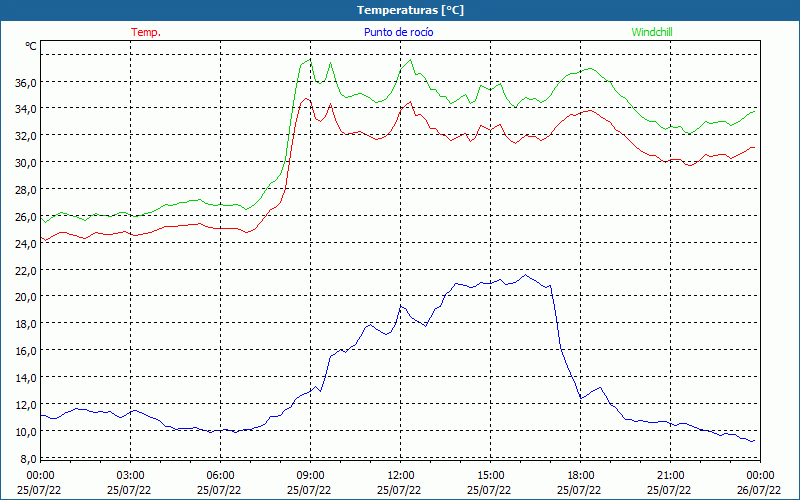
Task: Click the 8,0 y-axis value
Action: pos(28,459)
